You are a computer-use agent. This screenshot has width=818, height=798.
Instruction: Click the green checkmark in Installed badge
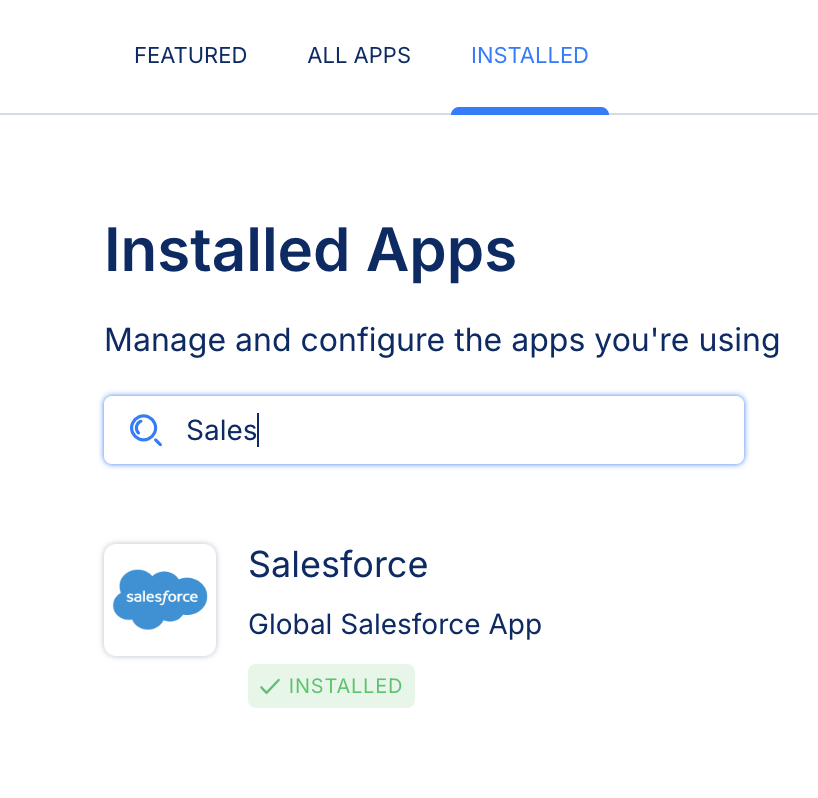coord(269,686)
